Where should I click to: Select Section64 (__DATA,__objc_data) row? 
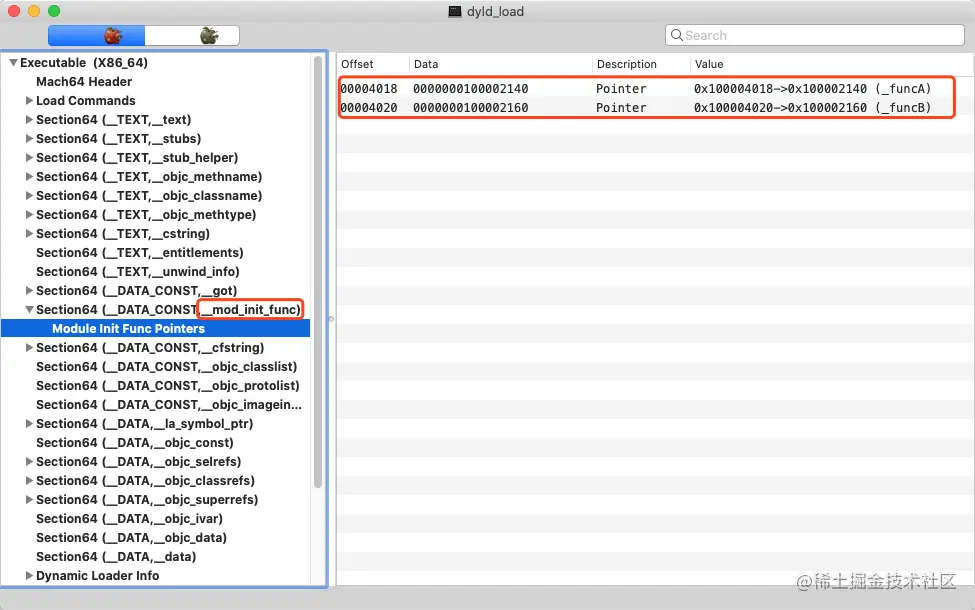click(155, 538)
